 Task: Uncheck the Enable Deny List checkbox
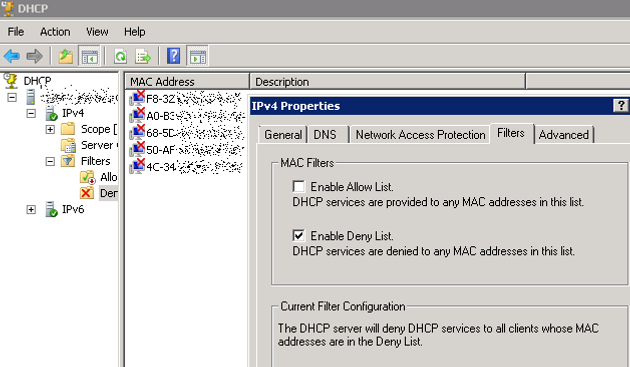tap(299, 236)
